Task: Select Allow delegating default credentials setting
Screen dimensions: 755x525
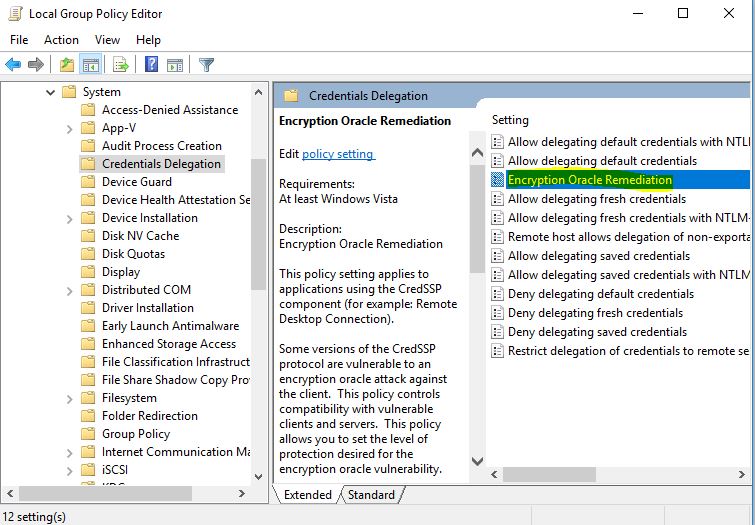Action: (x=602, y=161)
